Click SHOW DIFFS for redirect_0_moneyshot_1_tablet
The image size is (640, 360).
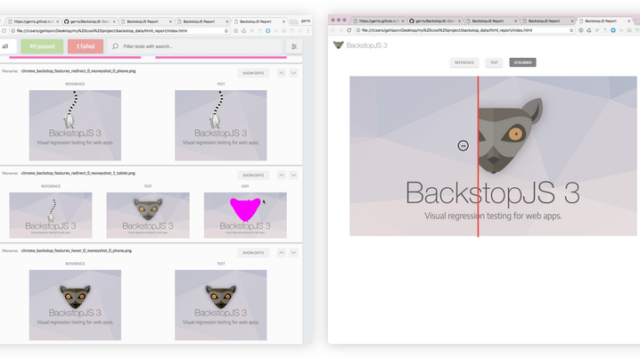pos(253,175)
